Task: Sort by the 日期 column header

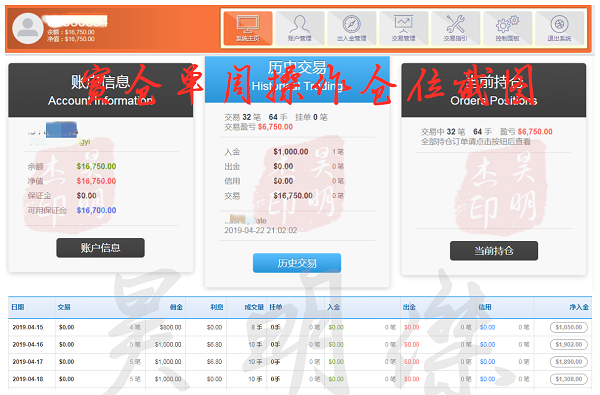Action: click(18, 307)
